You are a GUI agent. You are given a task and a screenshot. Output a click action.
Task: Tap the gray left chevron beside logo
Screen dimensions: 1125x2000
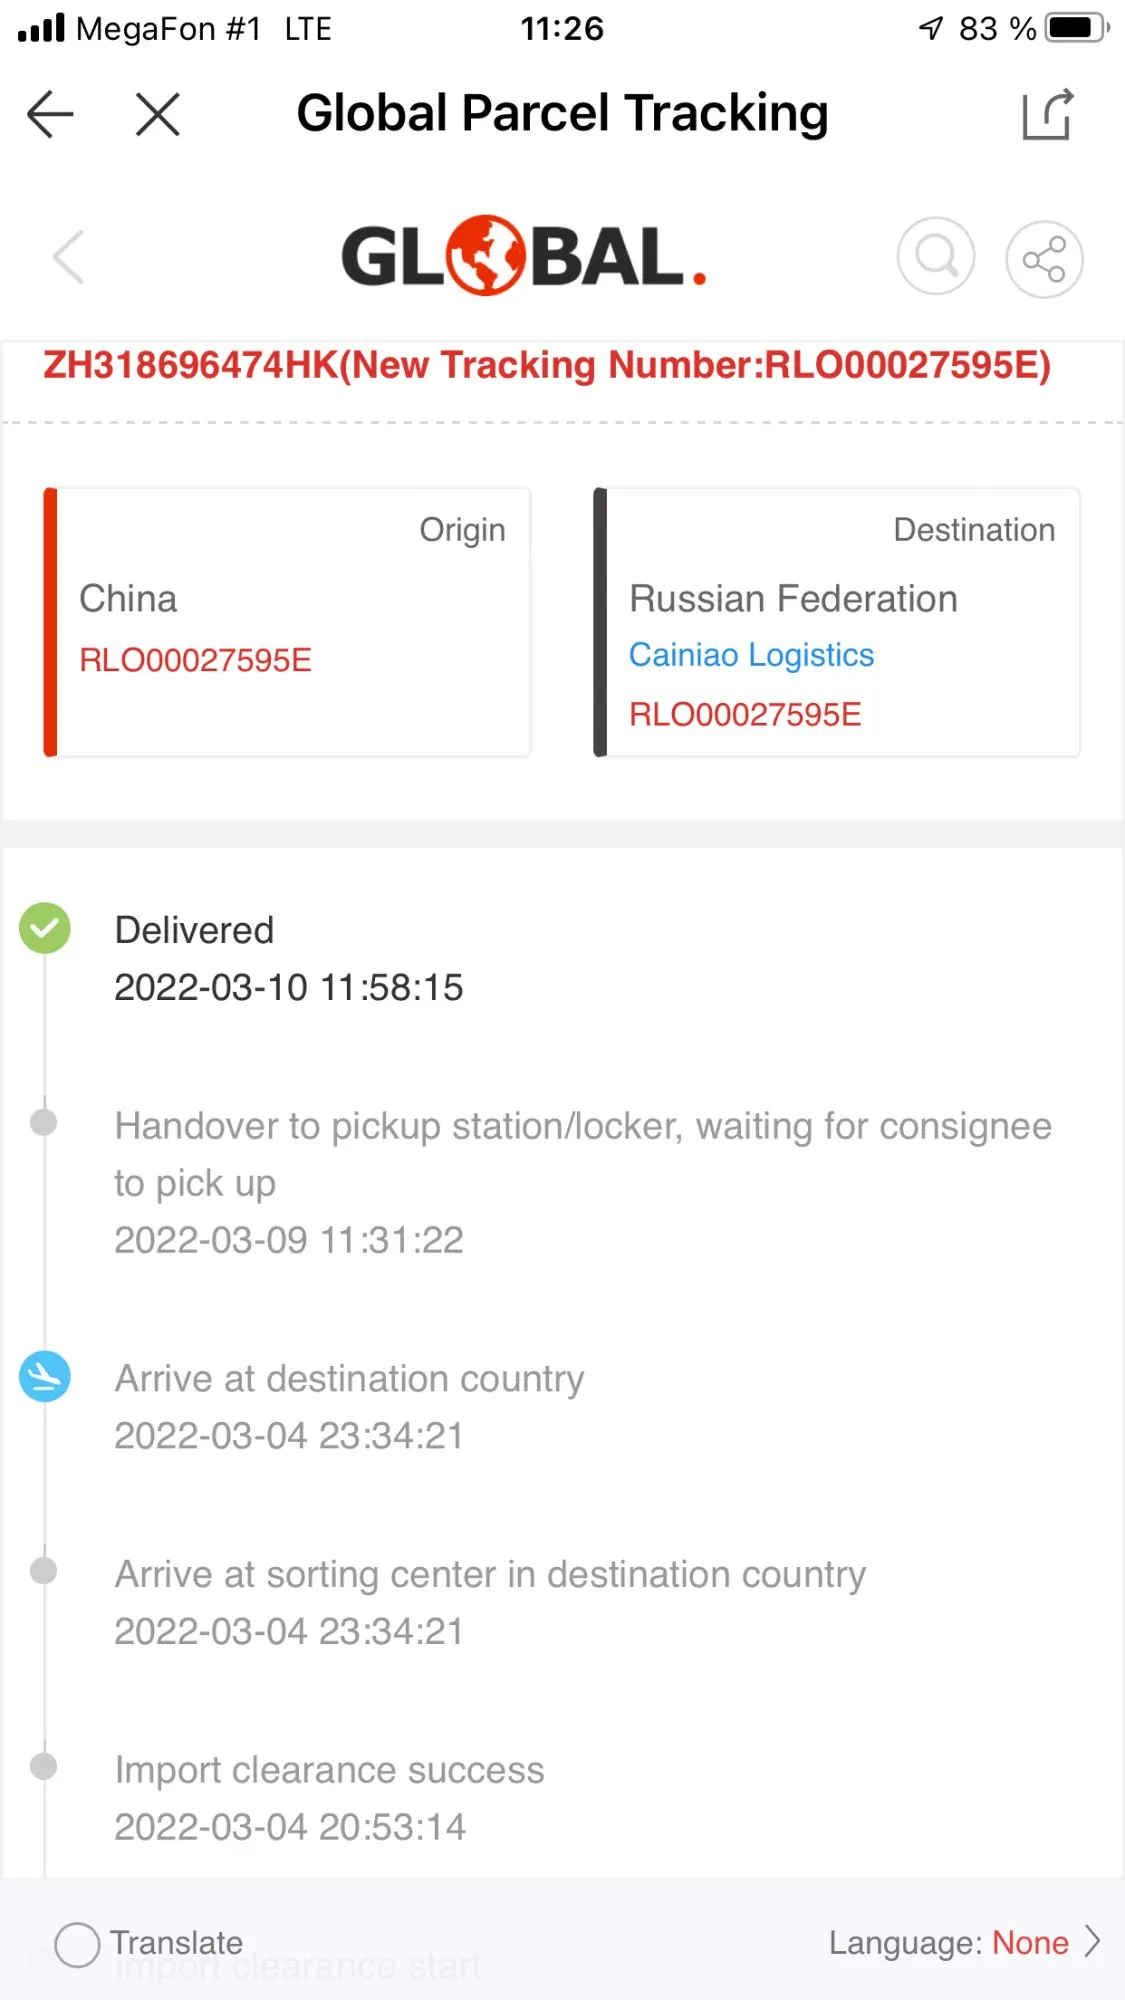pos(68,257)
